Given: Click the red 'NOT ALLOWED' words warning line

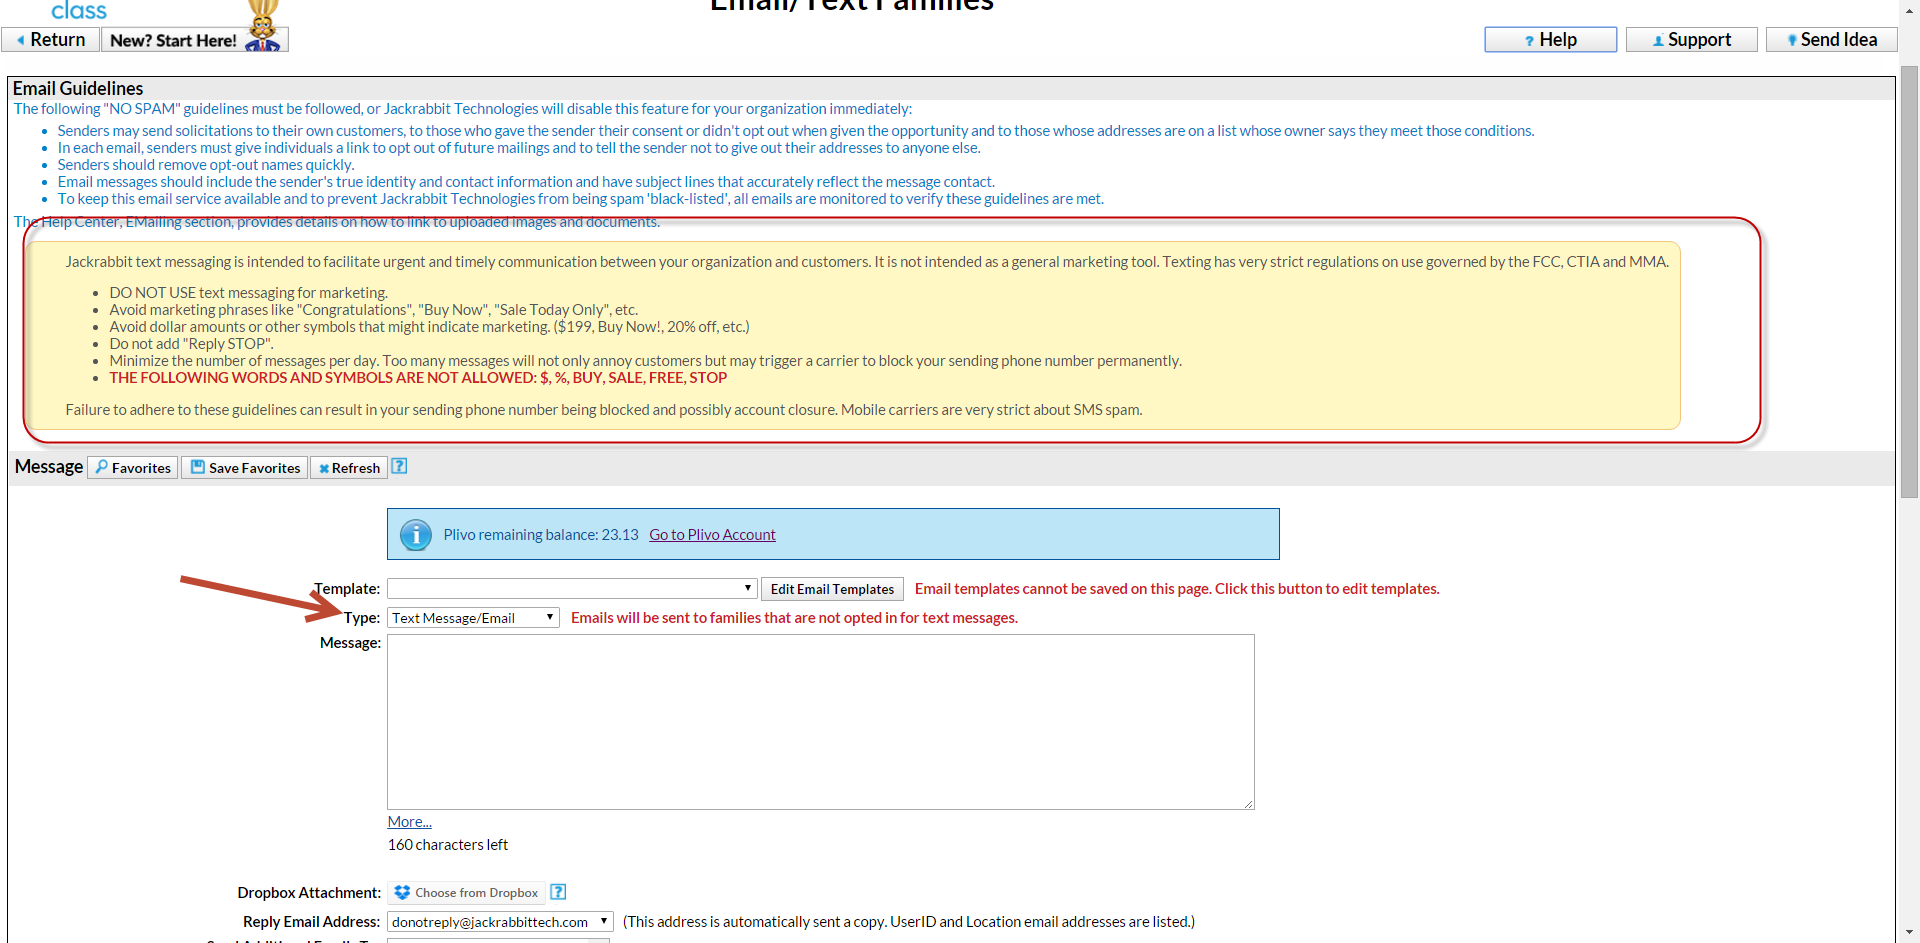Looking at the screenshot, I should [x=418, y=378].
